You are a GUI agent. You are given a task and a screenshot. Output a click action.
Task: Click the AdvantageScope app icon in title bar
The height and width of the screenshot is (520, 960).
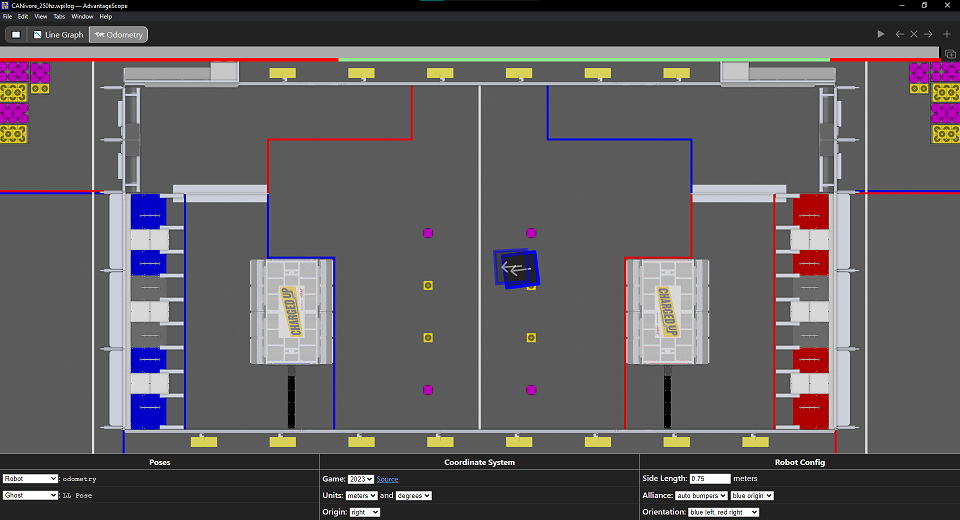point(5,5)
